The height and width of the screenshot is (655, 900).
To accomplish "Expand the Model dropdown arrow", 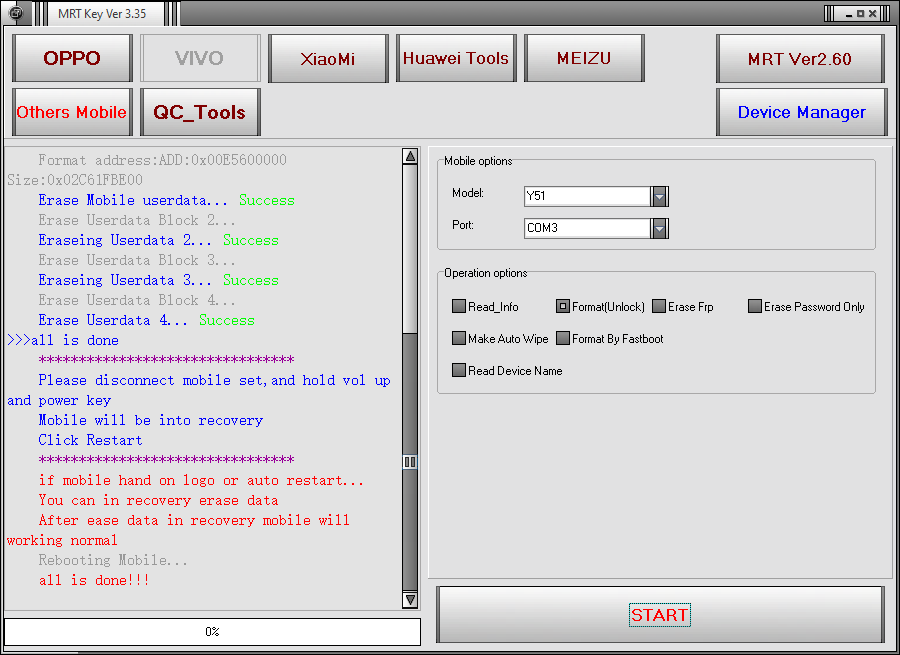I will pyautogui.click(x=660, y=196).
